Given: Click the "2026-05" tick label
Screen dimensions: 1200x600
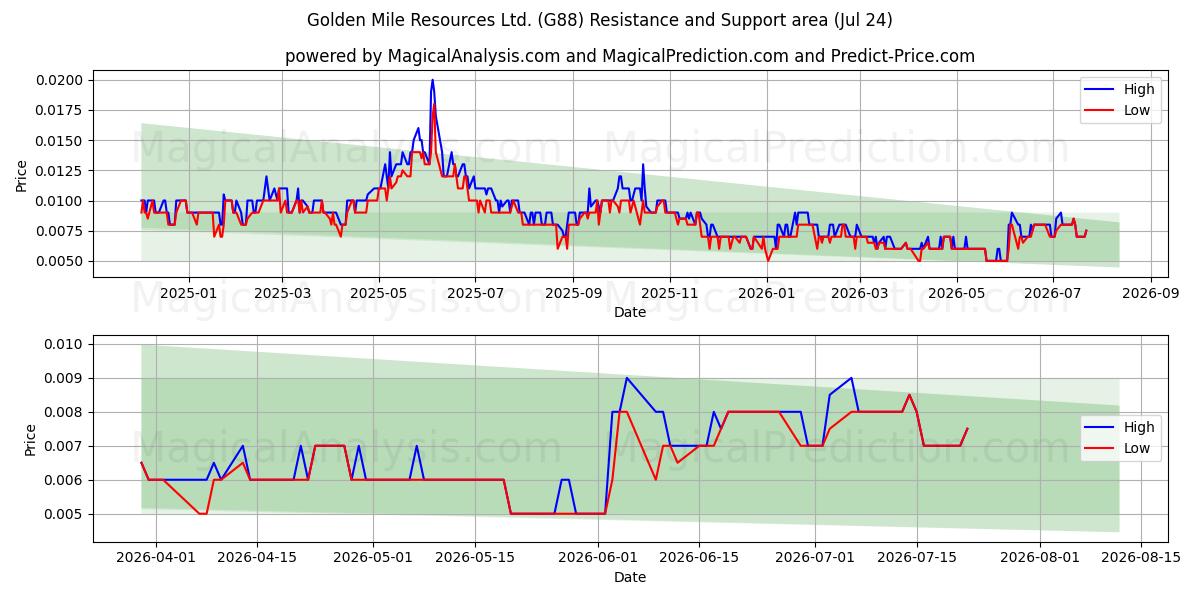Looking at the screenshot, I should [x=957, y=293].
